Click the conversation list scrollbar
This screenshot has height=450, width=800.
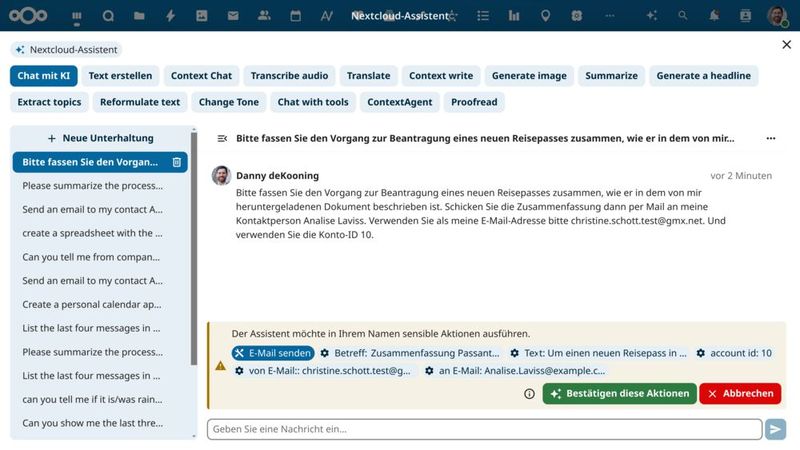193,249
